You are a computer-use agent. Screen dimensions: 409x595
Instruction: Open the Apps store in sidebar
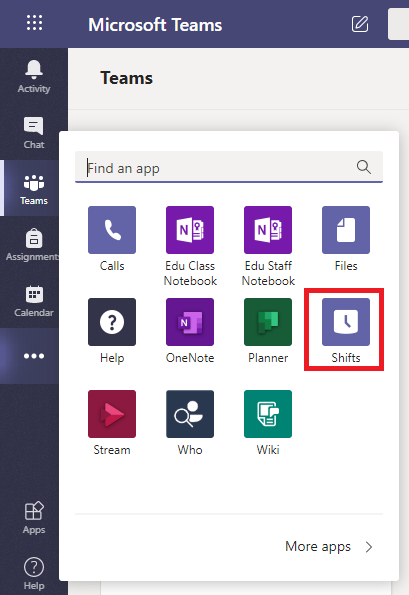tap(34, 518)
